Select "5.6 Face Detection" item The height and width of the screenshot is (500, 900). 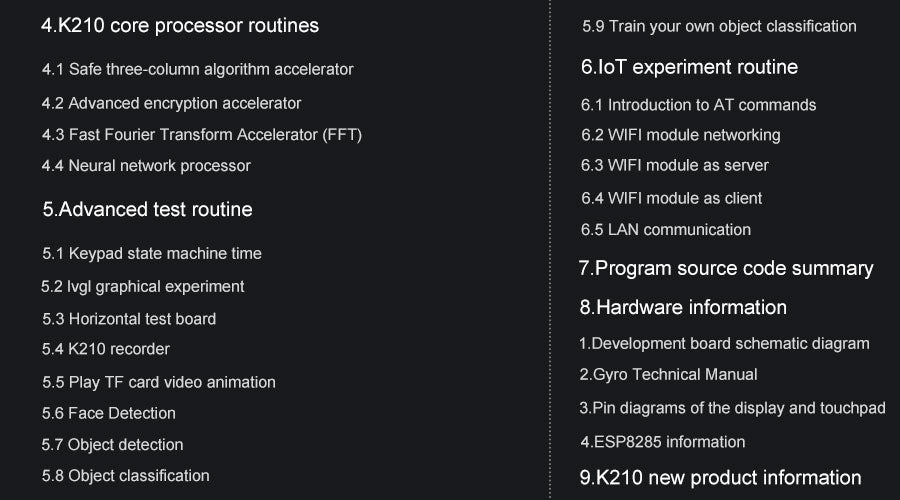109,413
